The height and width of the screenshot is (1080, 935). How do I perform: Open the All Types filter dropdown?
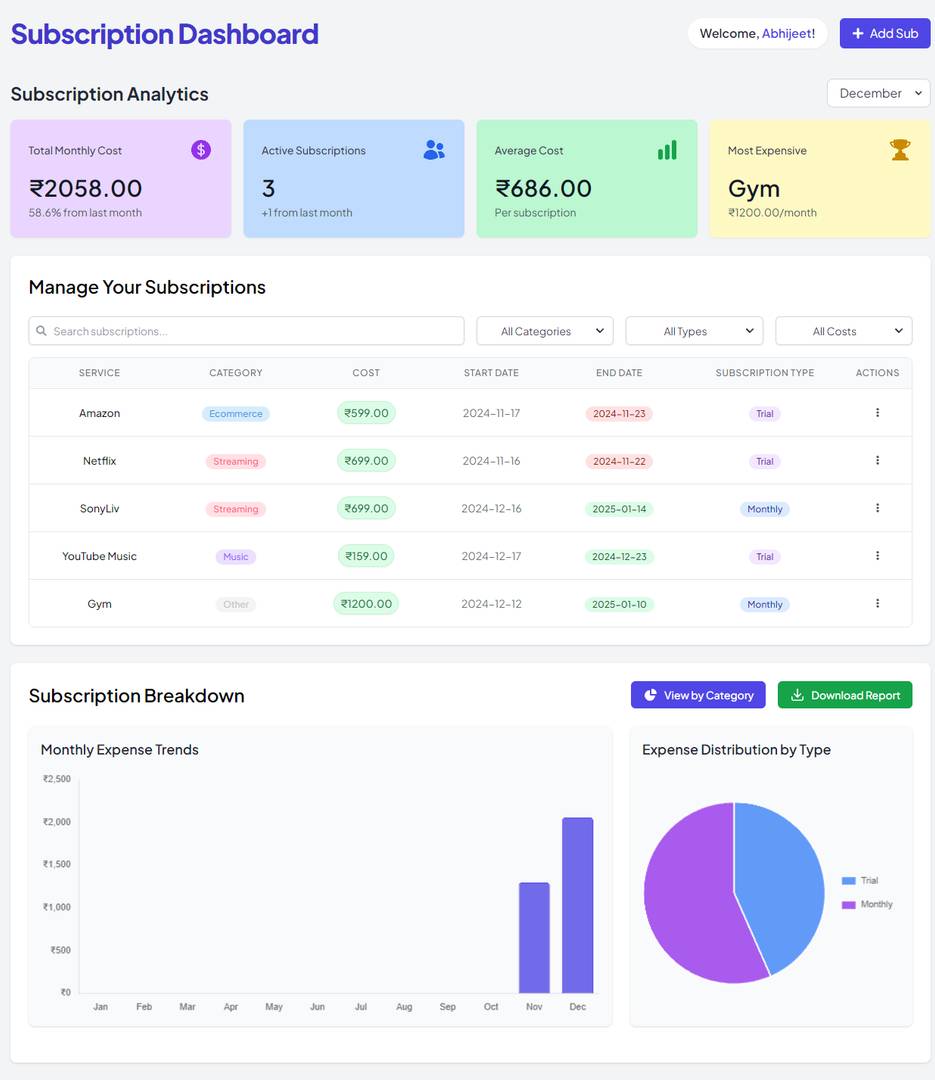click(x=693, y=330)
